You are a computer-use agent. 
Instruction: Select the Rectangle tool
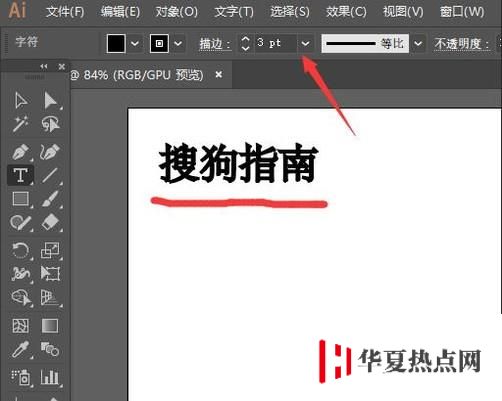point(21,199)
